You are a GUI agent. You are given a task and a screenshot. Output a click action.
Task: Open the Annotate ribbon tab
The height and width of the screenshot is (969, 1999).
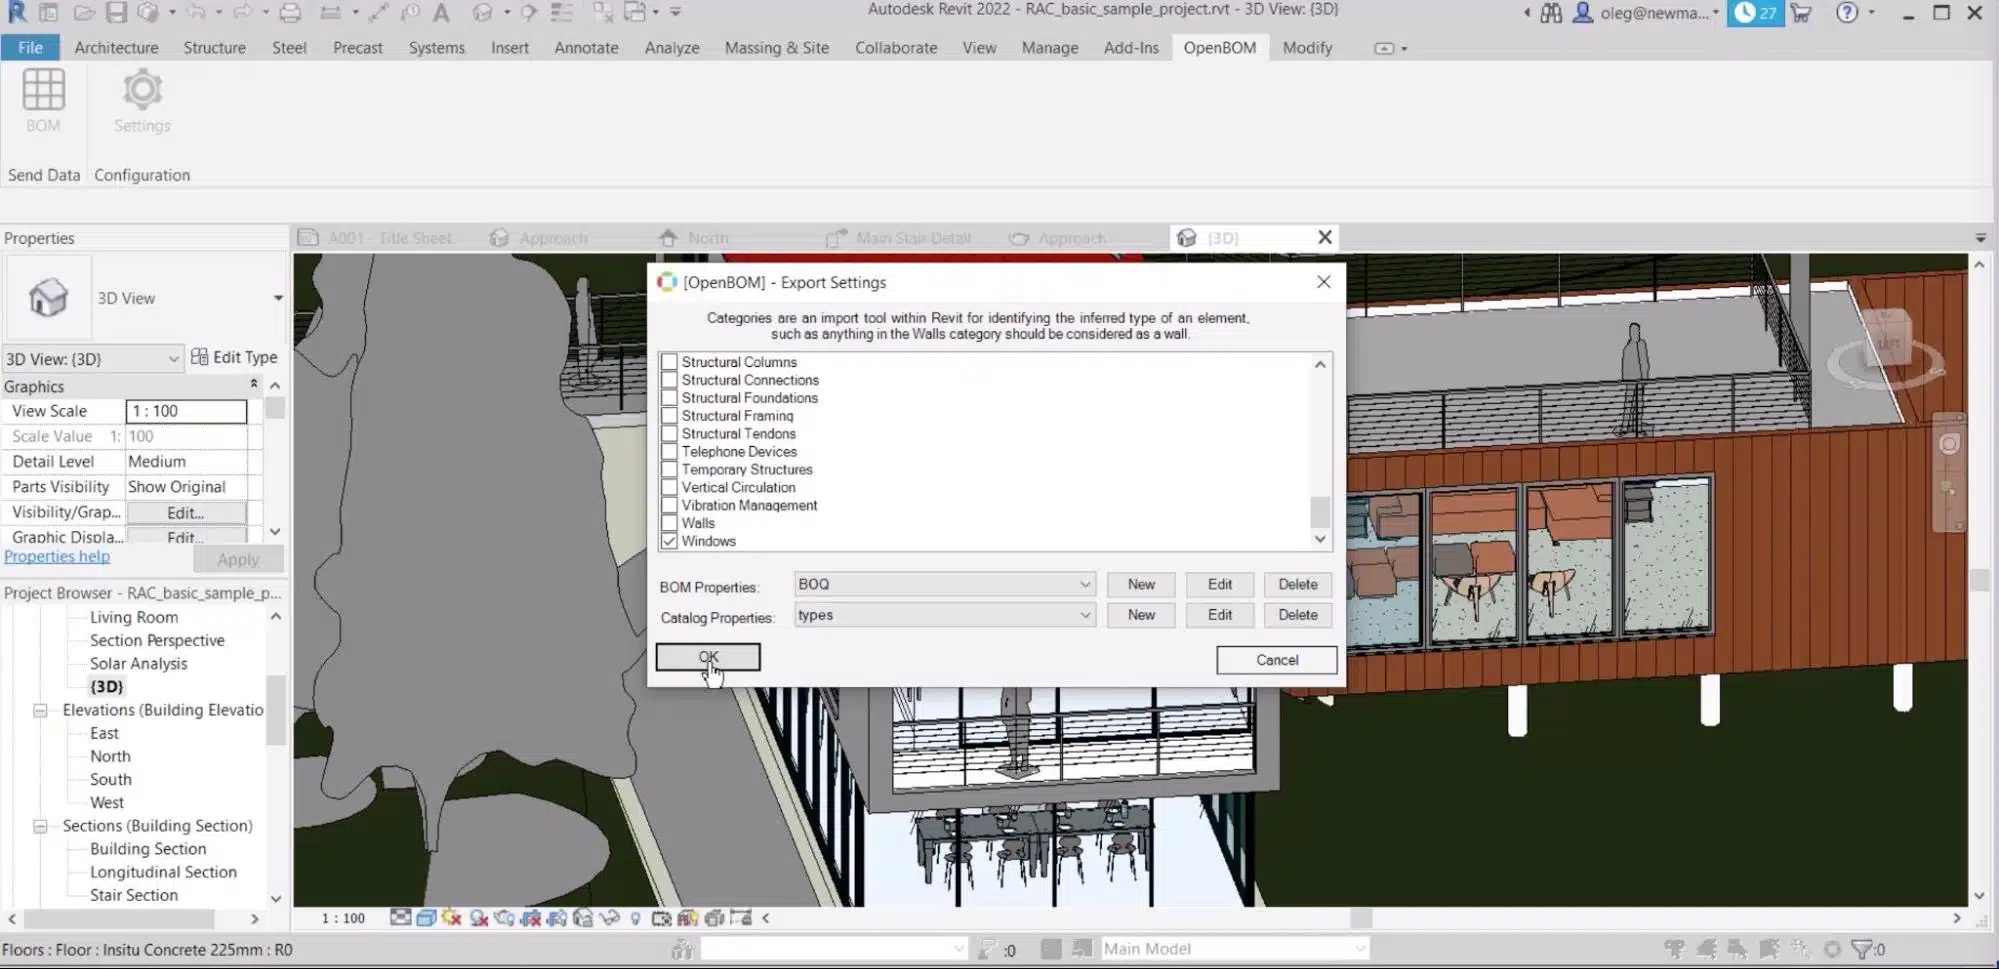tap(586, 47)
